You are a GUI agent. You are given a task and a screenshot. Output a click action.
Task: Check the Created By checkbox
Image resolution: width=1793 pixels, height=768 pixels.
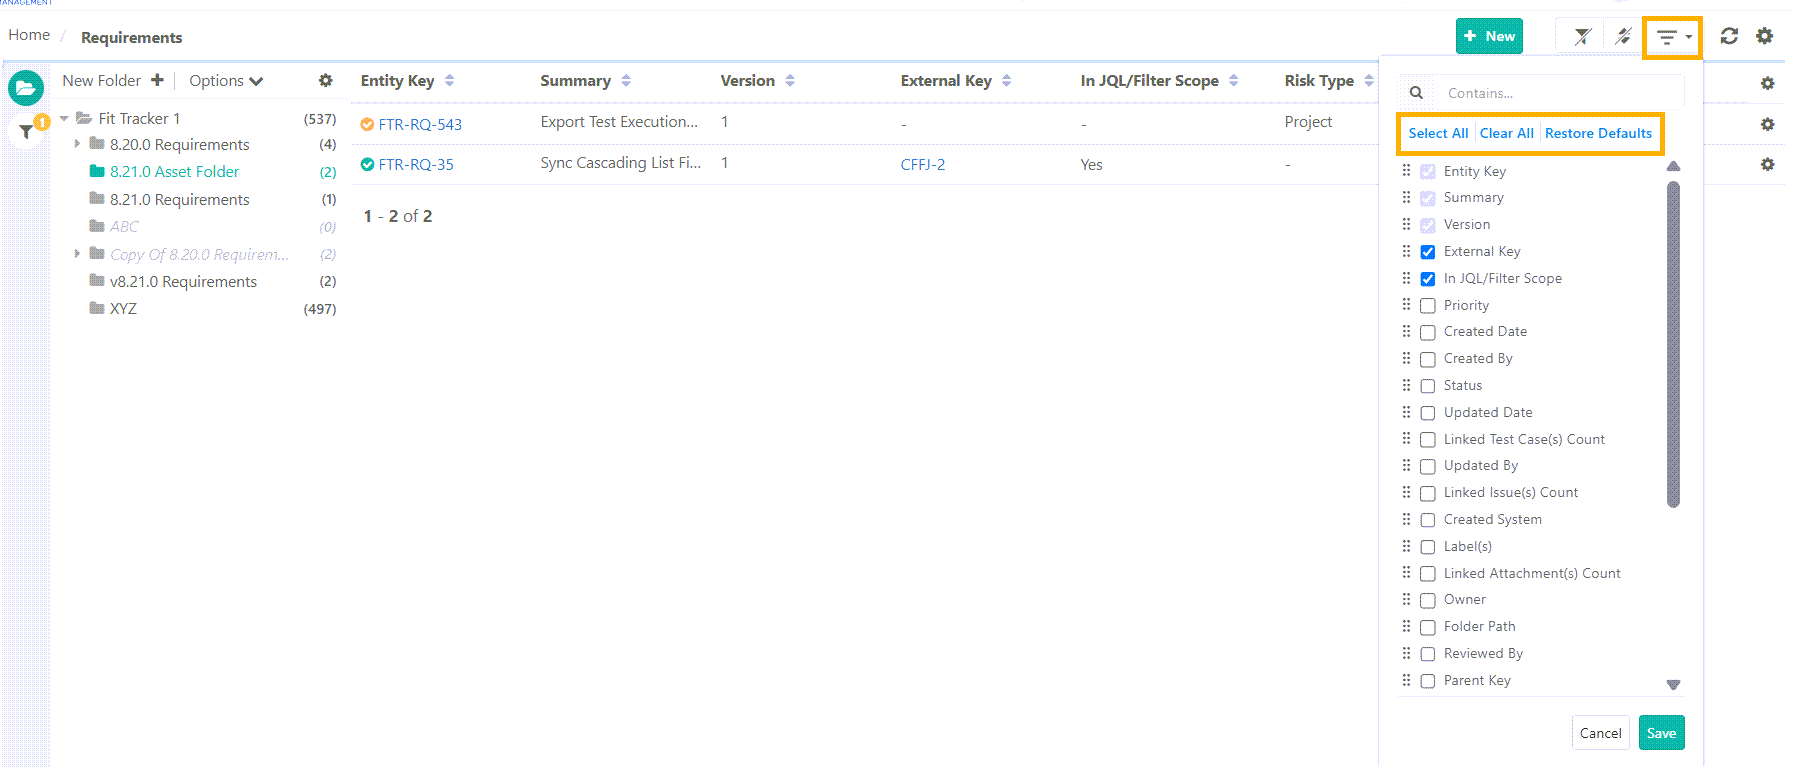point(1428,359)
